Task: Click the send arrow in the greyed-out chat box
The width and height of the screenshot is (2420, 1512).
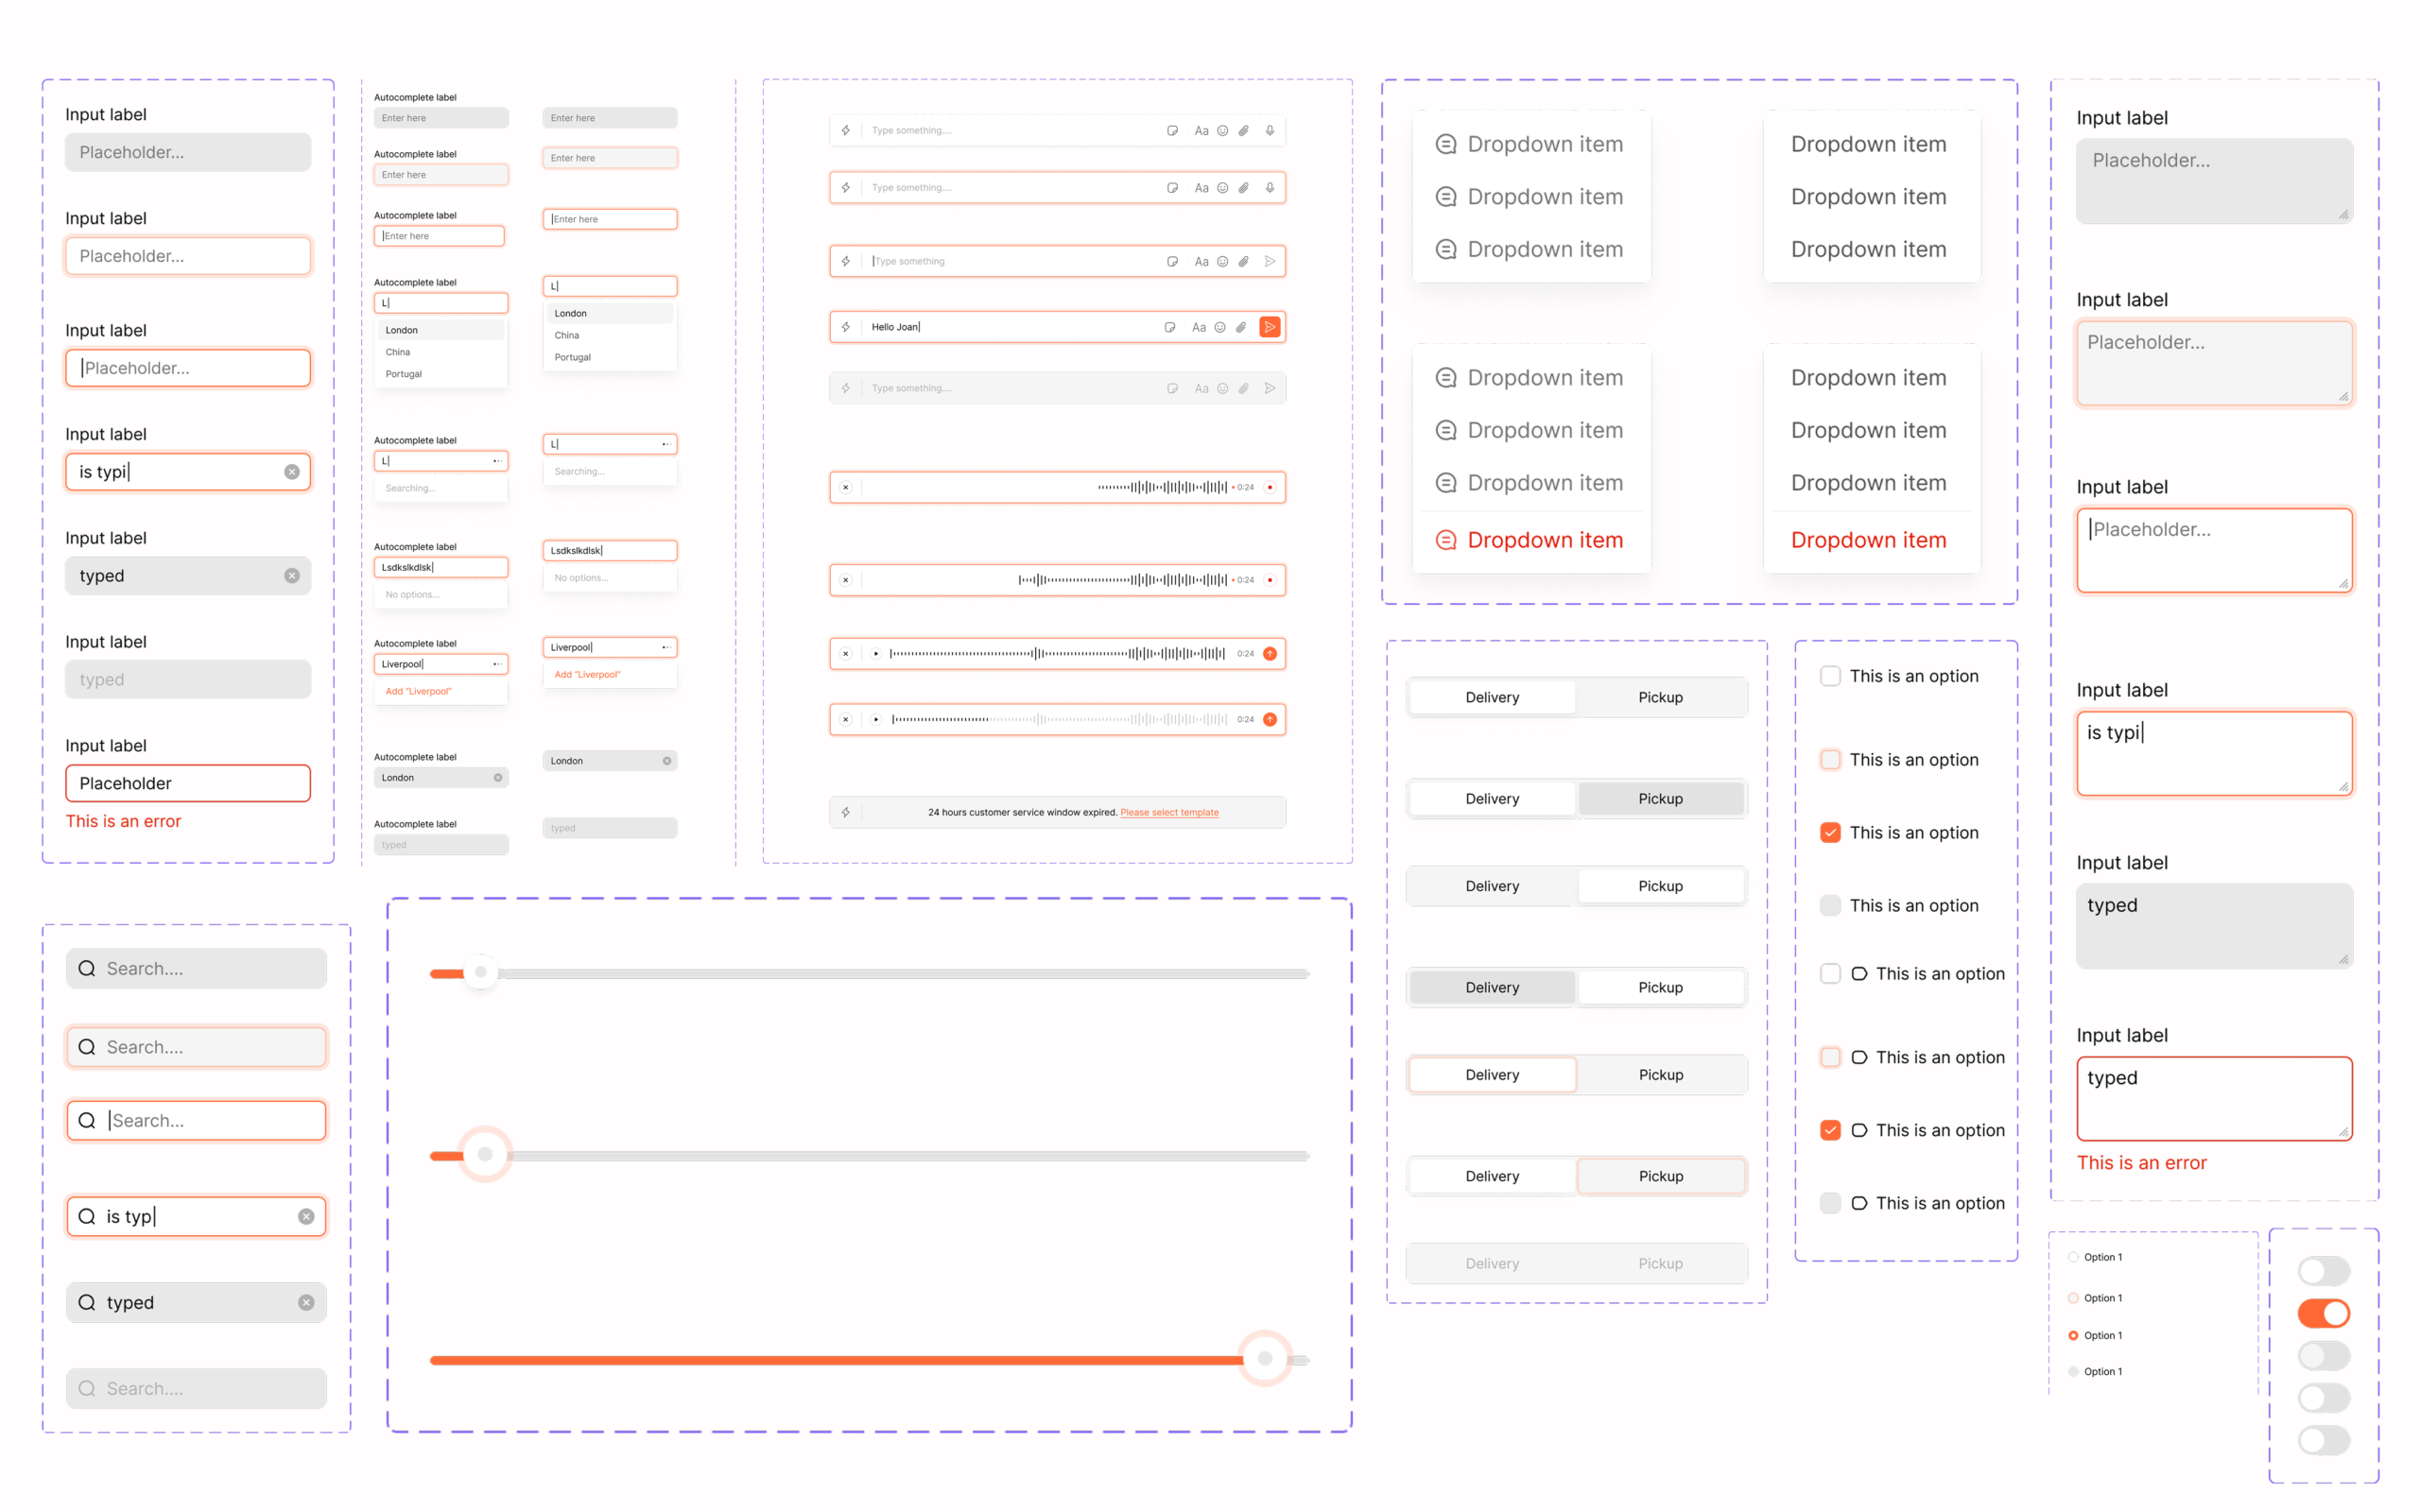Action: (x=1270, y=388)
